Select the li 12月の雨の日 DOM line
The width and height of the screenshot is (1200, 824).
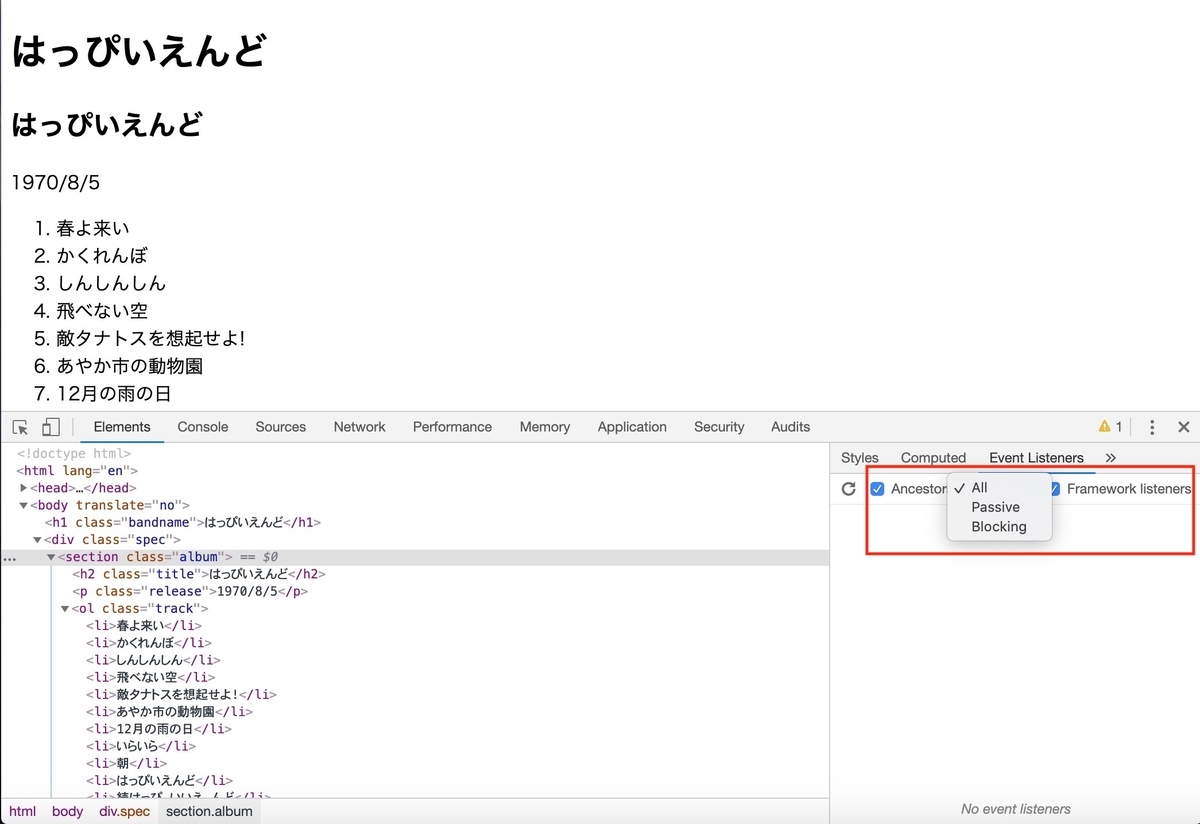[159, 729]
